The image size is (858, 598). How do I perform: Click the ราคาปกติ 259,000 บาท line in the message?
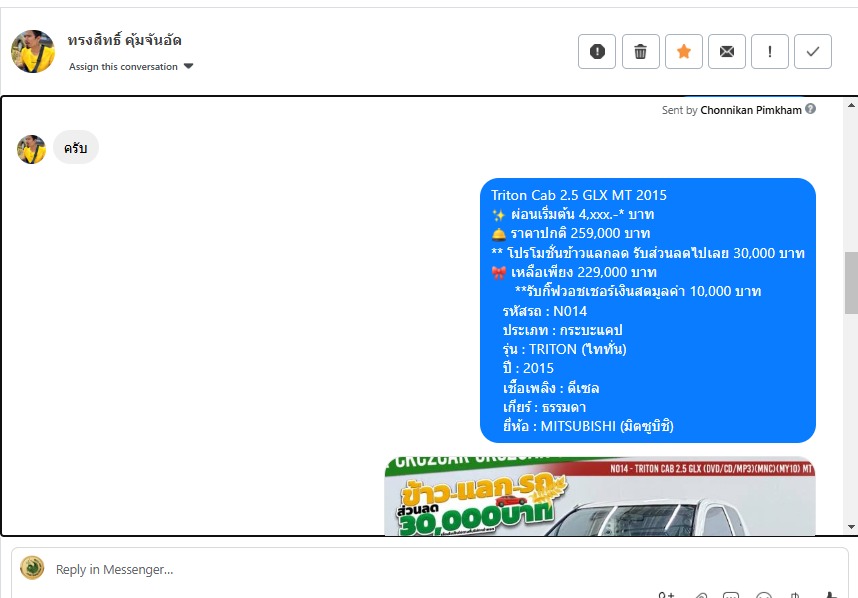click(571, 234)
